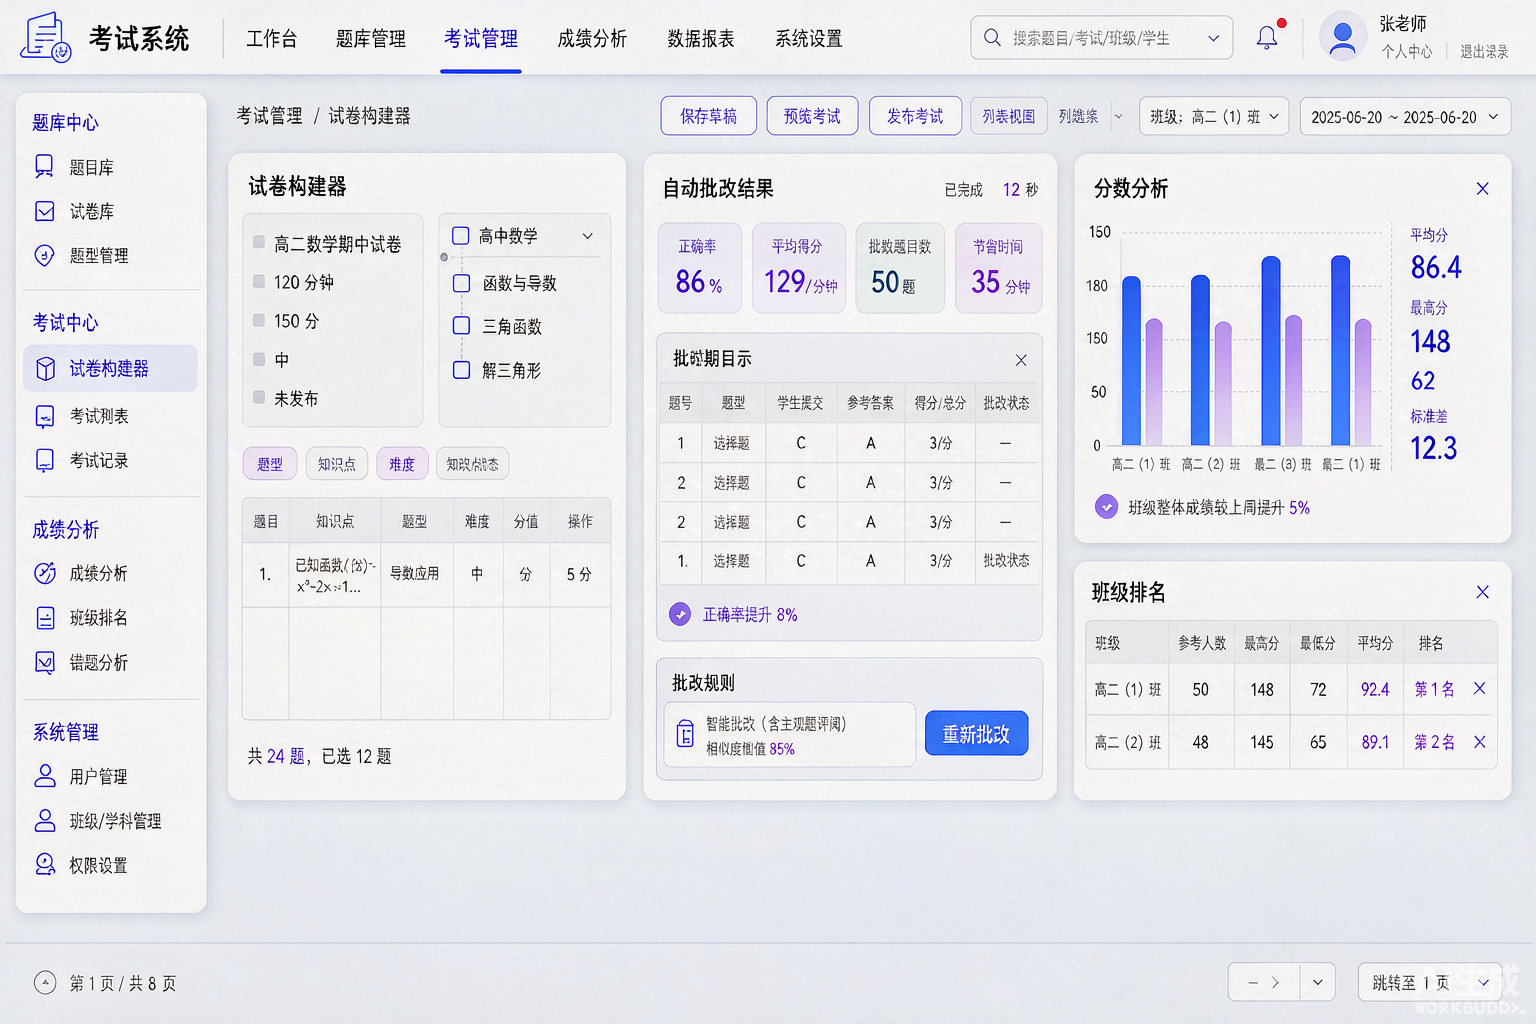
Task: Open the 个人中心 link
Action: click(1407, 51)
